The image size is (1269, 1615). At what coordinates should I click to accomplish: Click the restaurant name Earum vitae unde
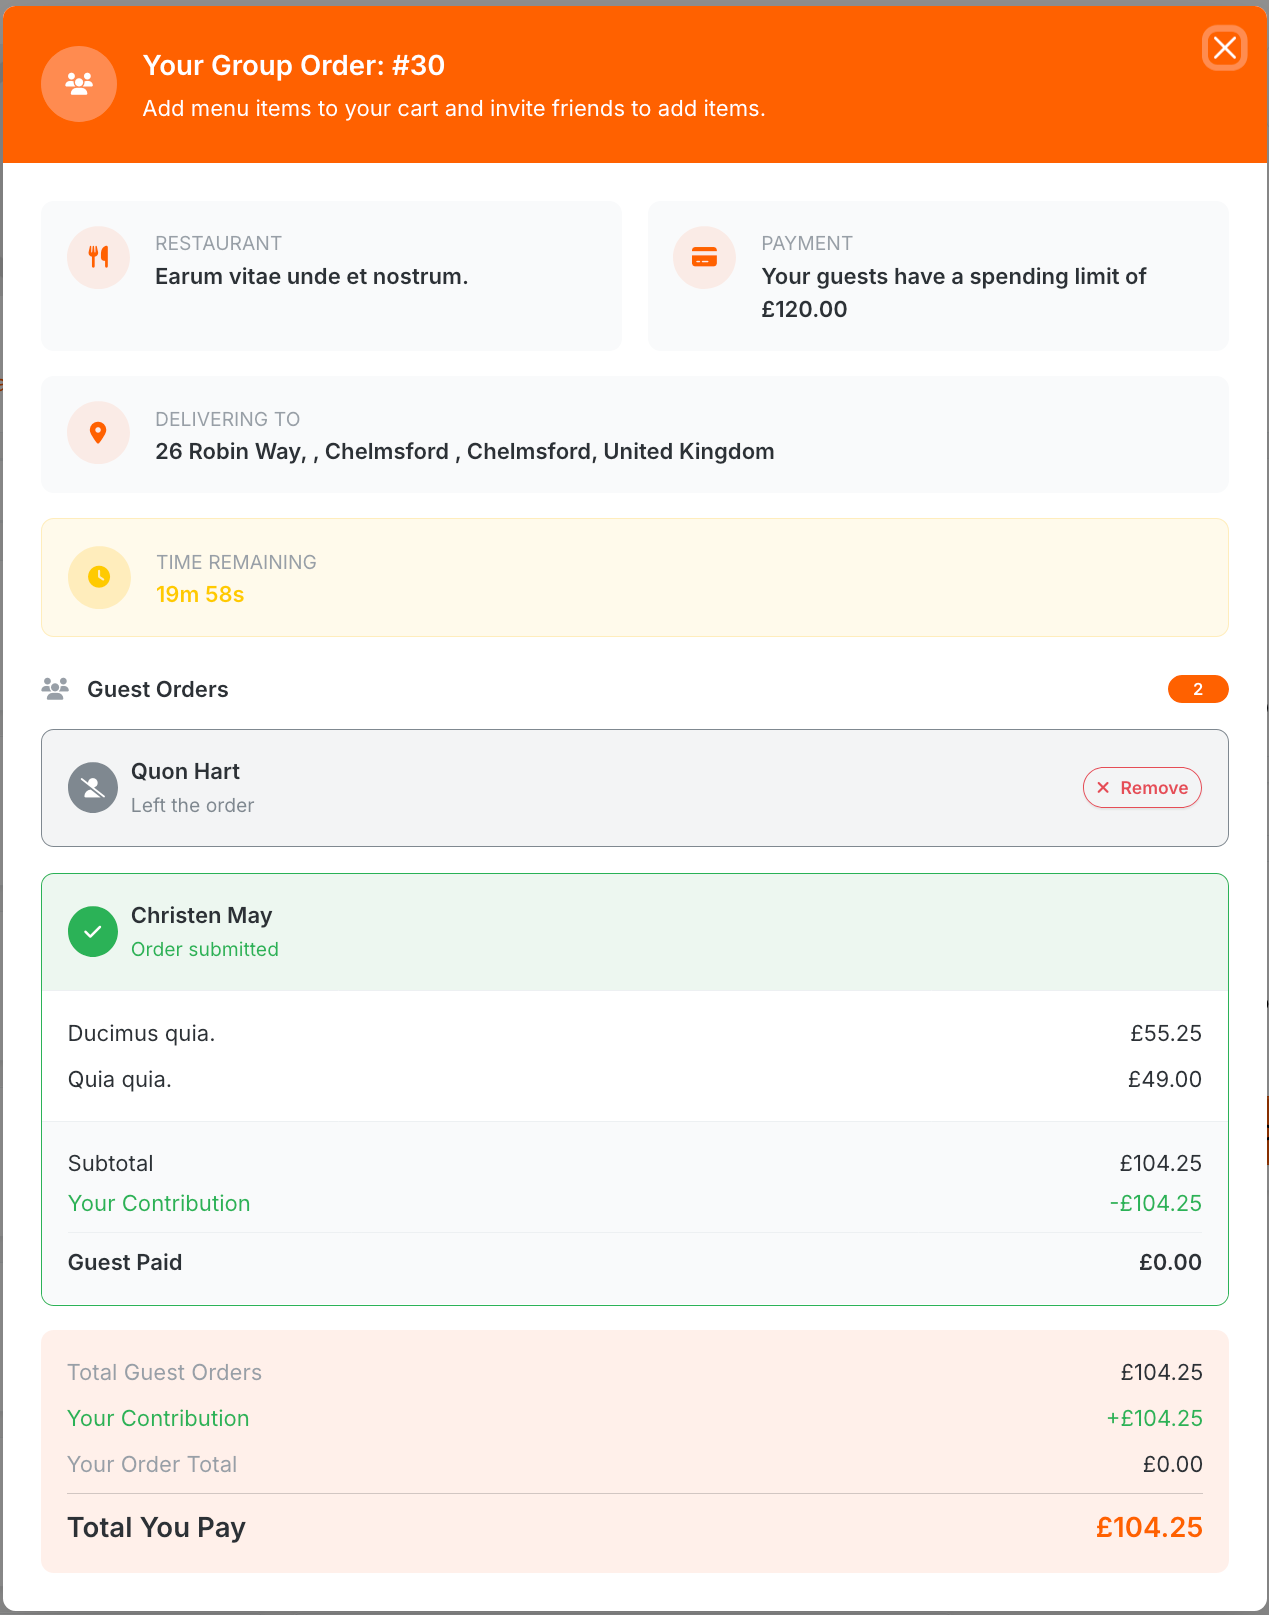[312, 276]
